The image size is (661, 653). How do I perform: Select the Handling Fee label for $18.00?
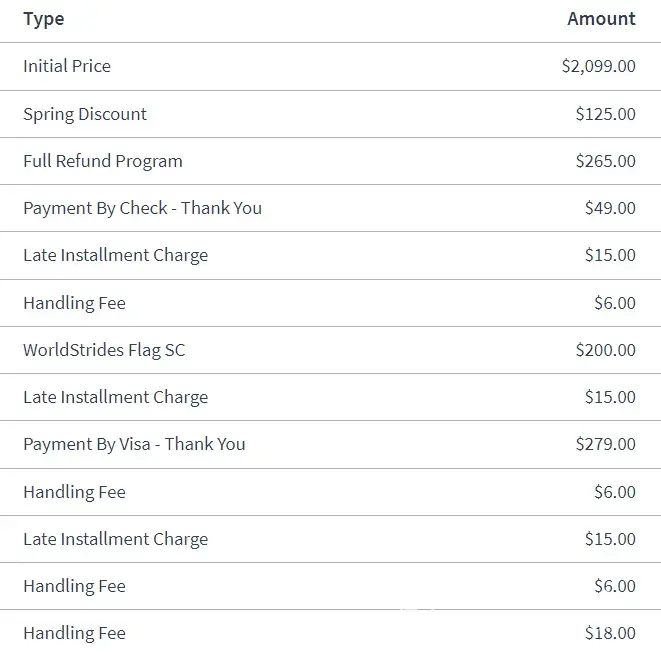(x=74, y=633)
